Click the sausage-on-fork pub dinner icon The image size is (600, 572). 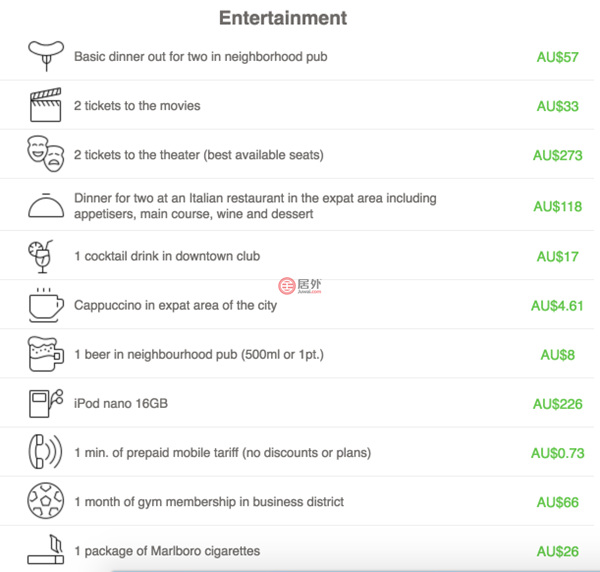[x=45, y=56]
